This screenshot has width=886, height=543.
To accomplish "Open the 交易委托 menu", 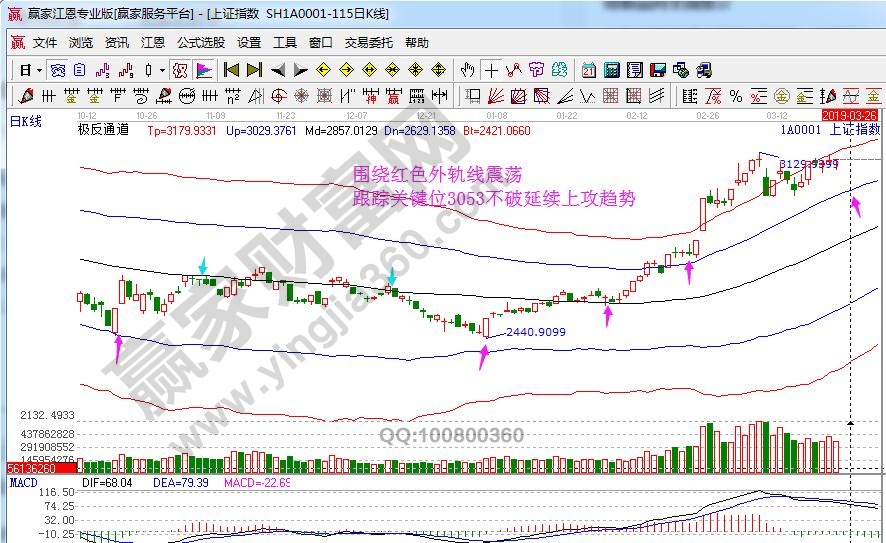I will (x=369, y=43).
